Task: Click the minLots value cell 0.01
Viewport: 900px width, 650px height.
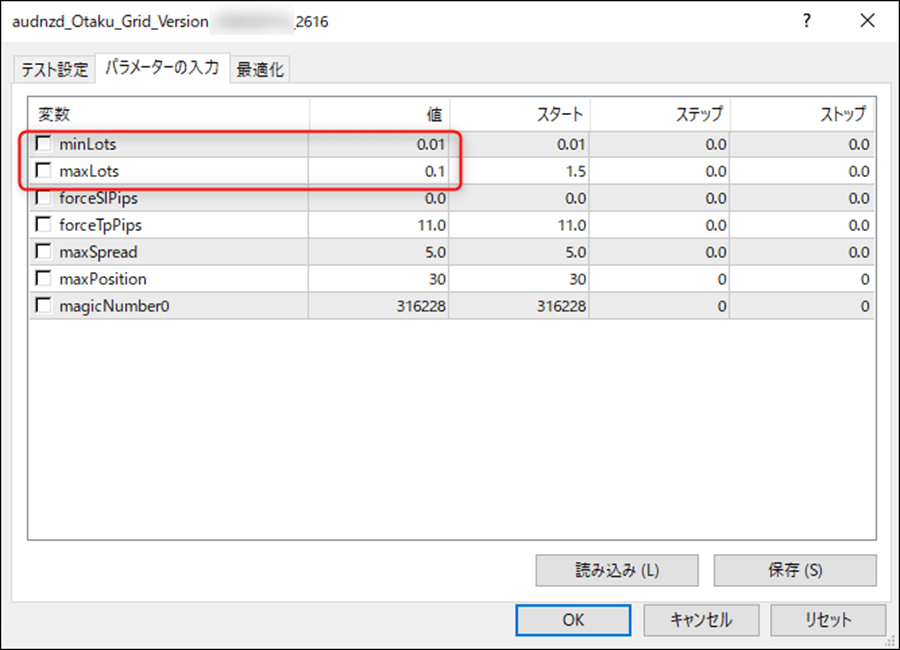Action: pyautogui.click(x=380, y=144)
